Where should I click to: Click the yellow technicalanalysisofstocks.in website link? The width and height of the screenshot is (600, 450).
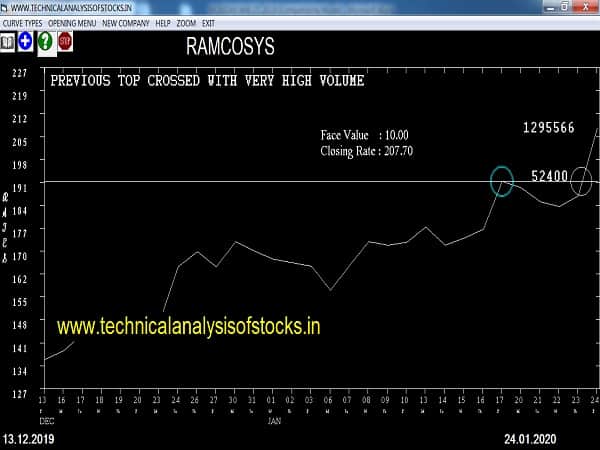[188, 326]
